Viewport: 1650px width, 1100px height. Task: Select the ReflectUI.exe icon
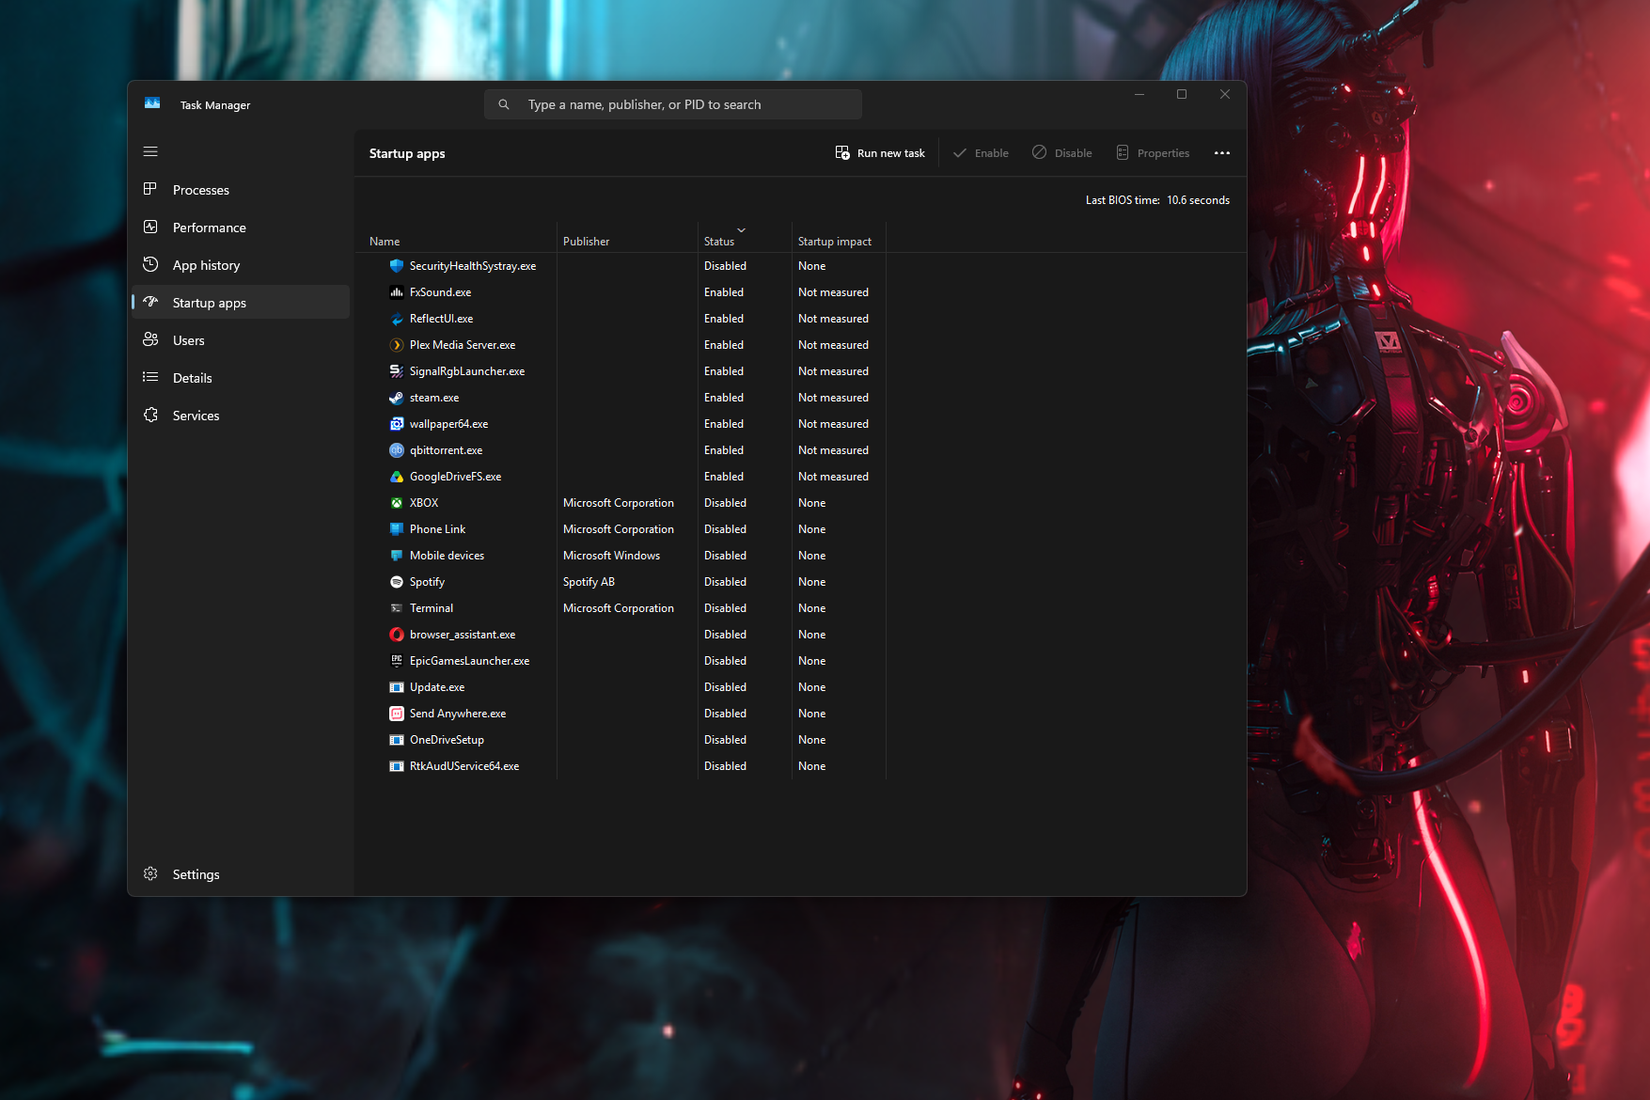pyautogui.click(x=397, y=319)
